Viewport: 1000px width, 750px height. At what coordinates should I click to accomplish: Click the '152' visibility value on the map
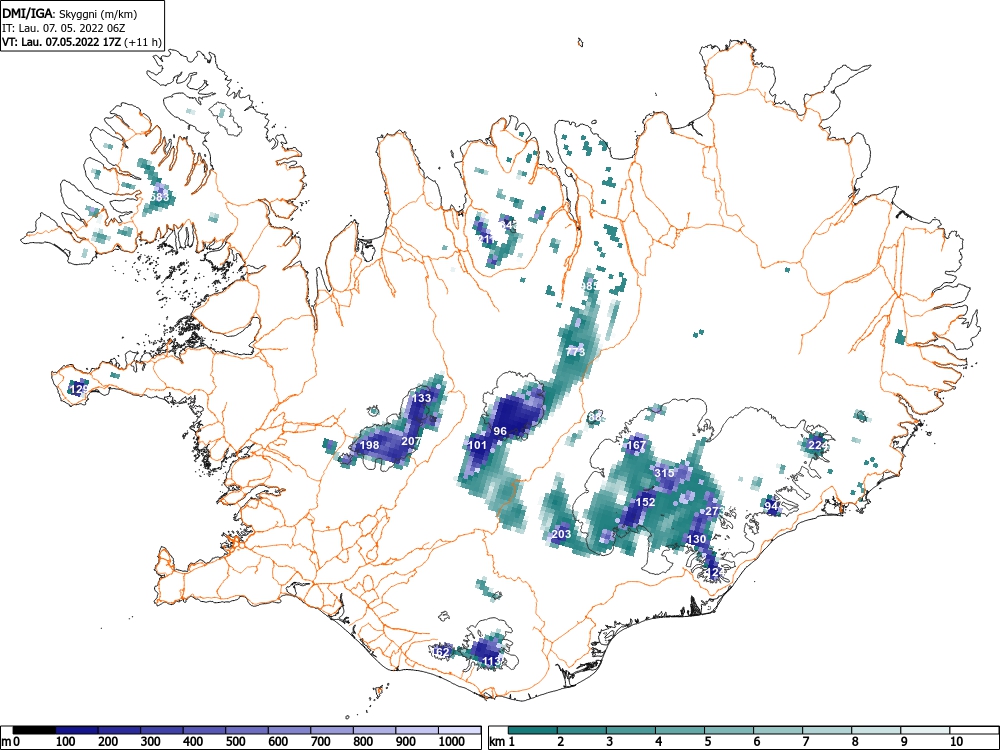coord(645,503)
